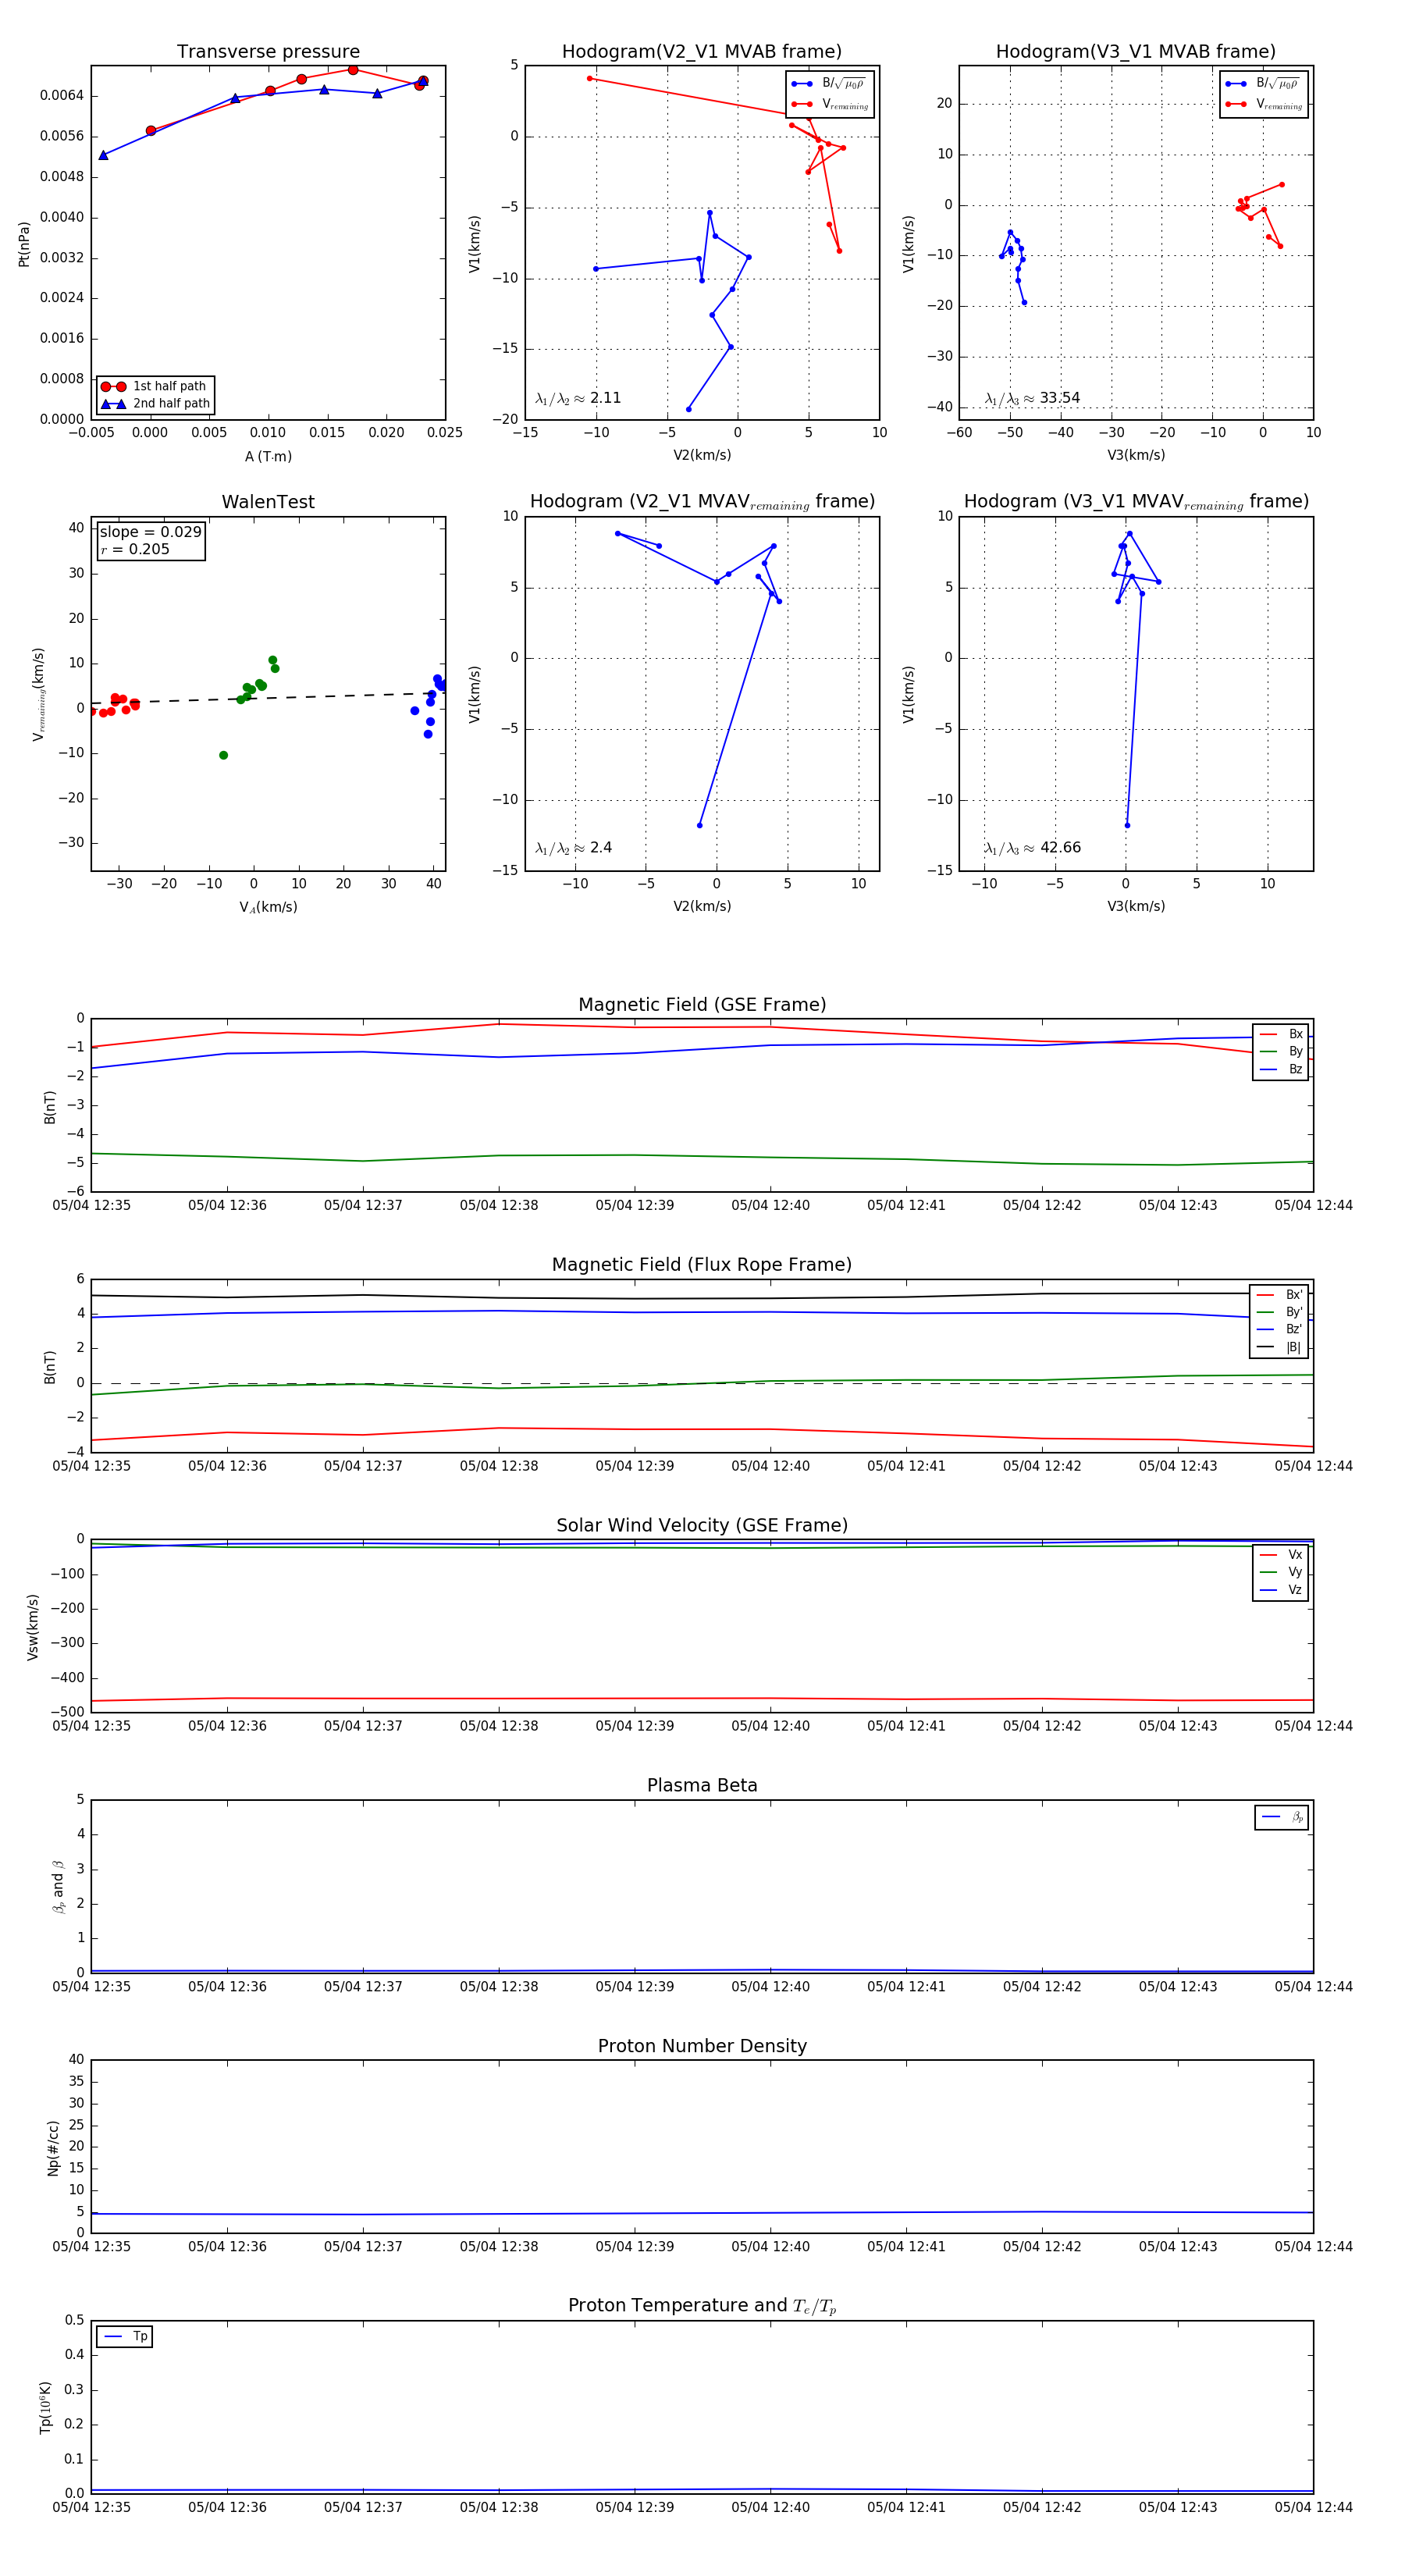
Task: Click the 'V_A(km/s)' x-axis label in the WalenTest plot
Action: (268, 907)
